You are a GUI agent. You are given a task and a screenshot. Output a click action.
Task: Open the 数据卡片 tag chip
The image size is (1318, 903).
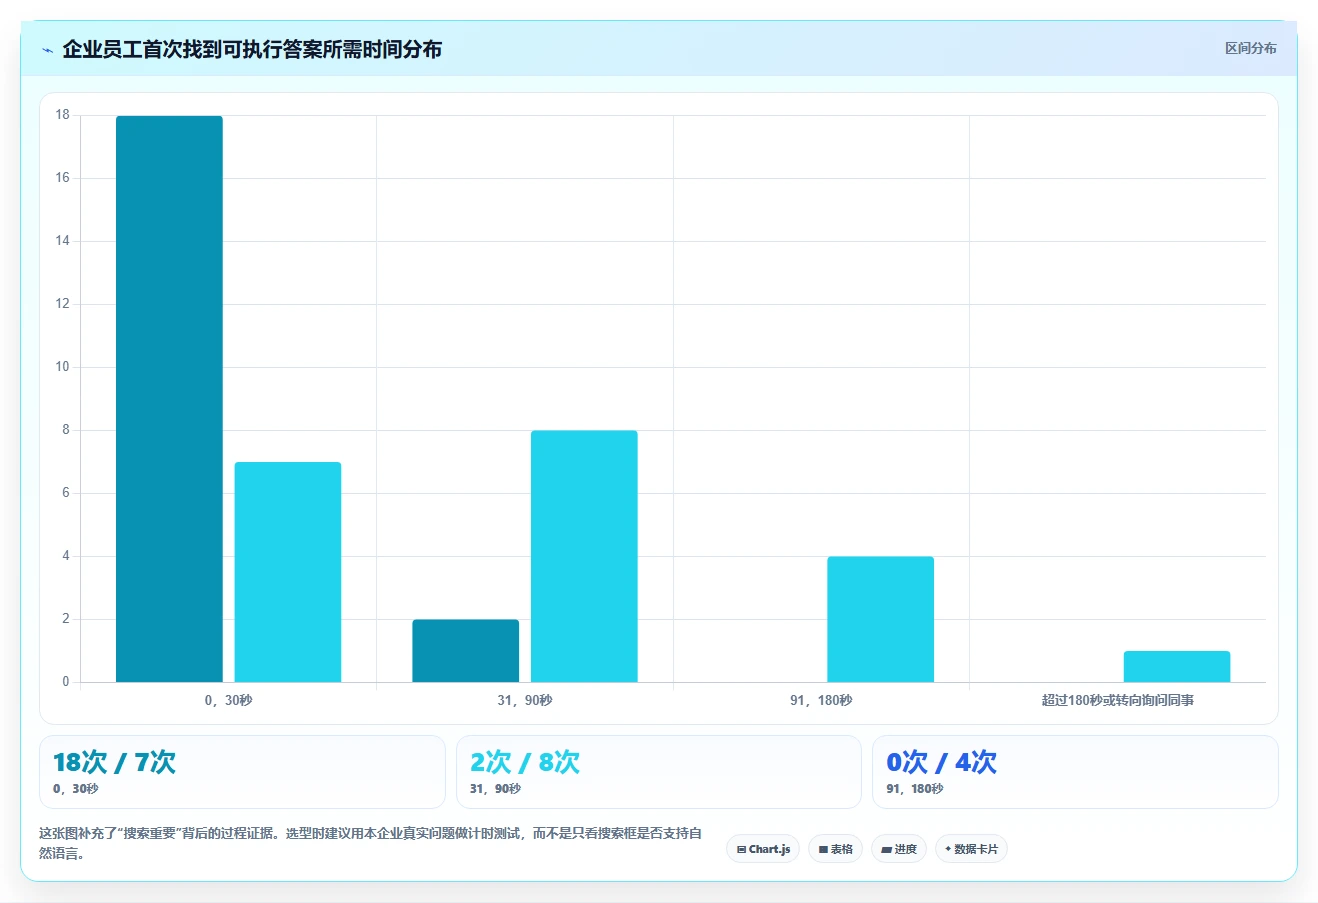(971, 849)
